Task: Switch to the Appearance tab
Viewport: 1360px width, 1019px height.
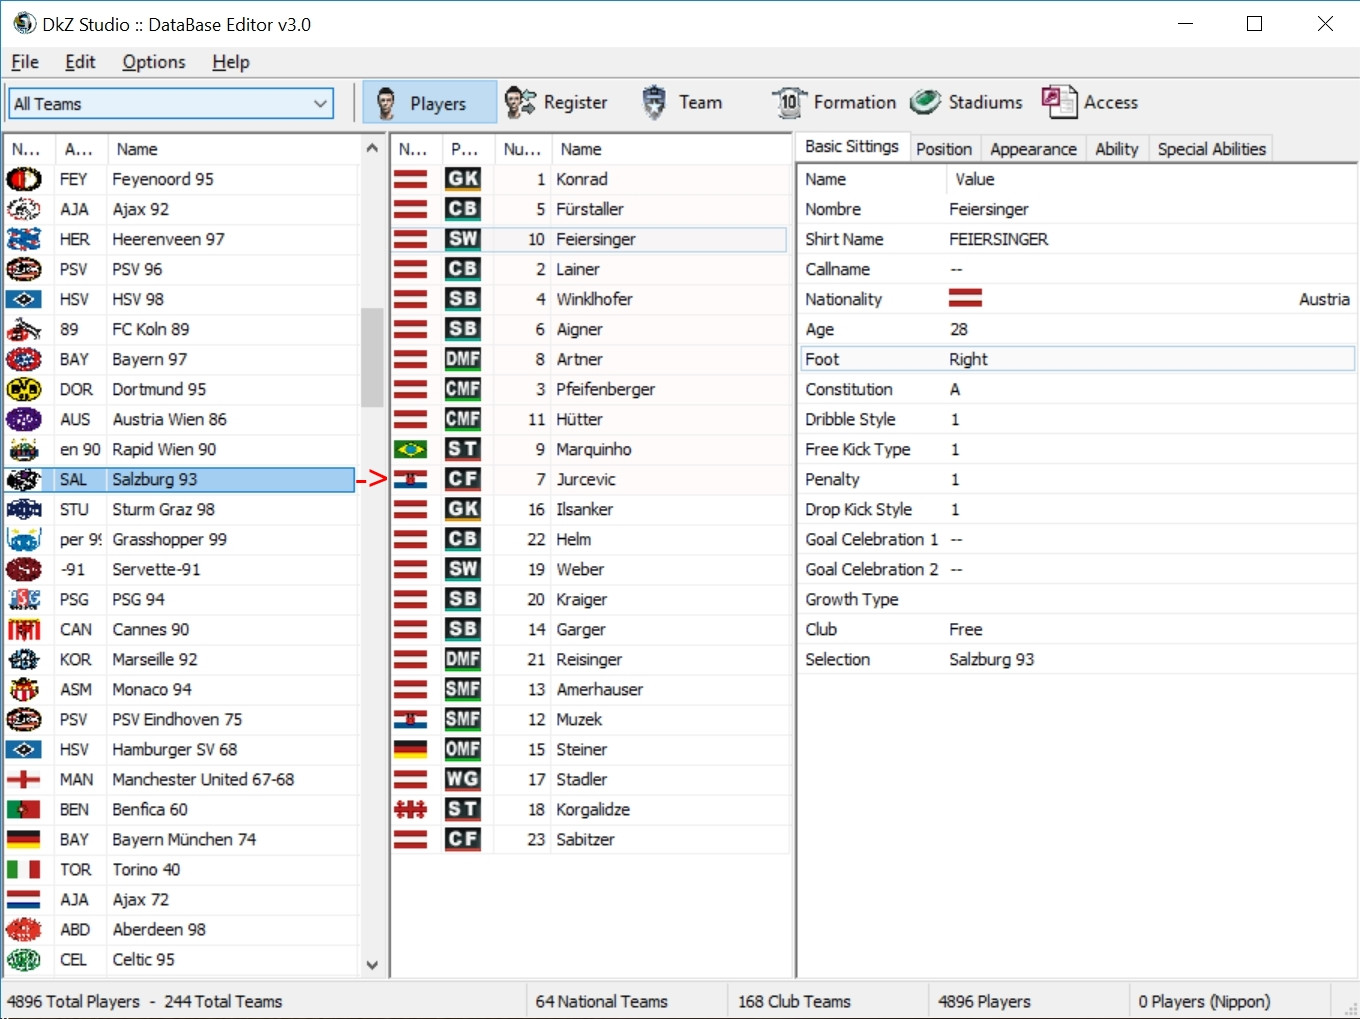Action: pos(1033,149)
